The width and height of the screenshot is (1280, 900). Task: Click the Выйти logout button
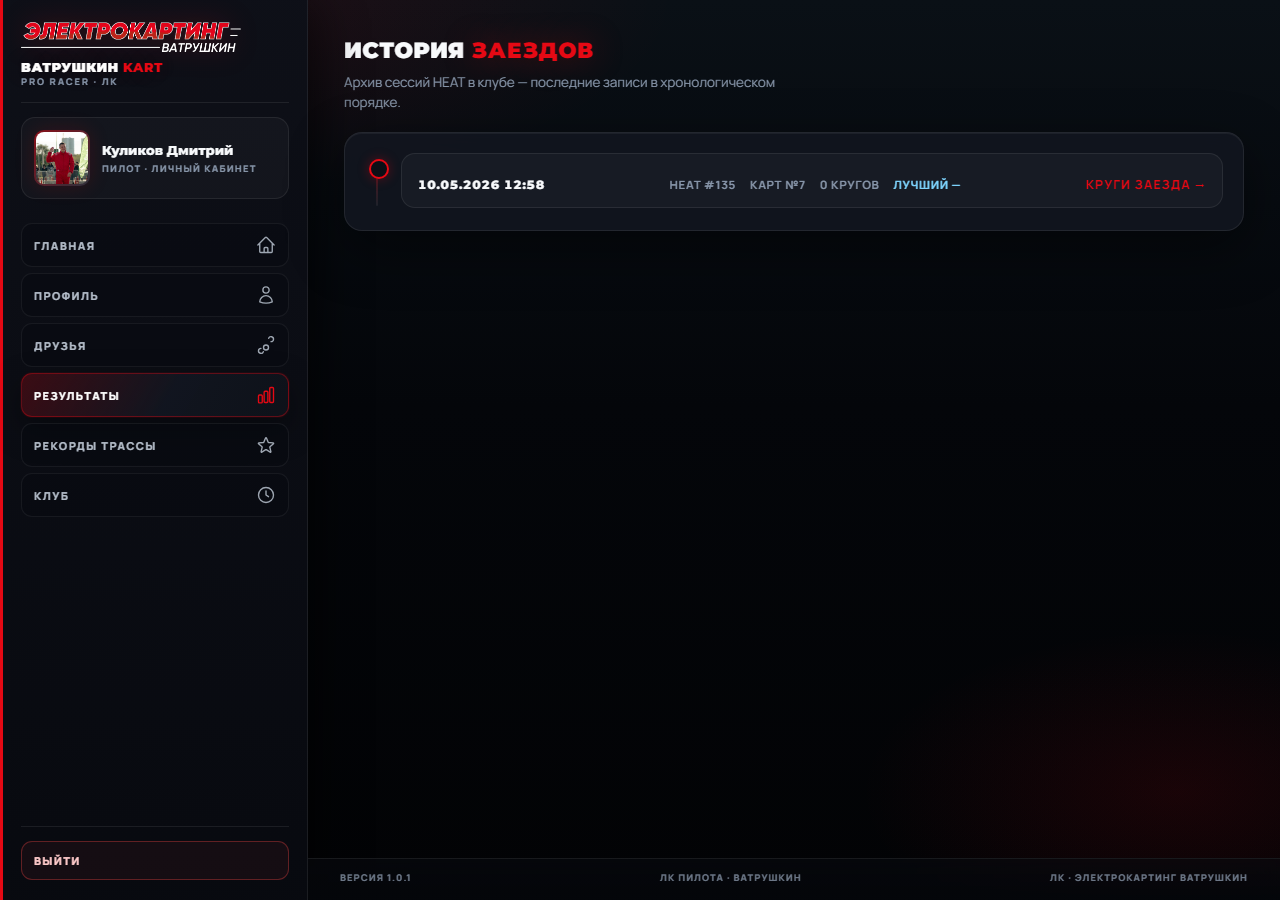coord(155,860)
